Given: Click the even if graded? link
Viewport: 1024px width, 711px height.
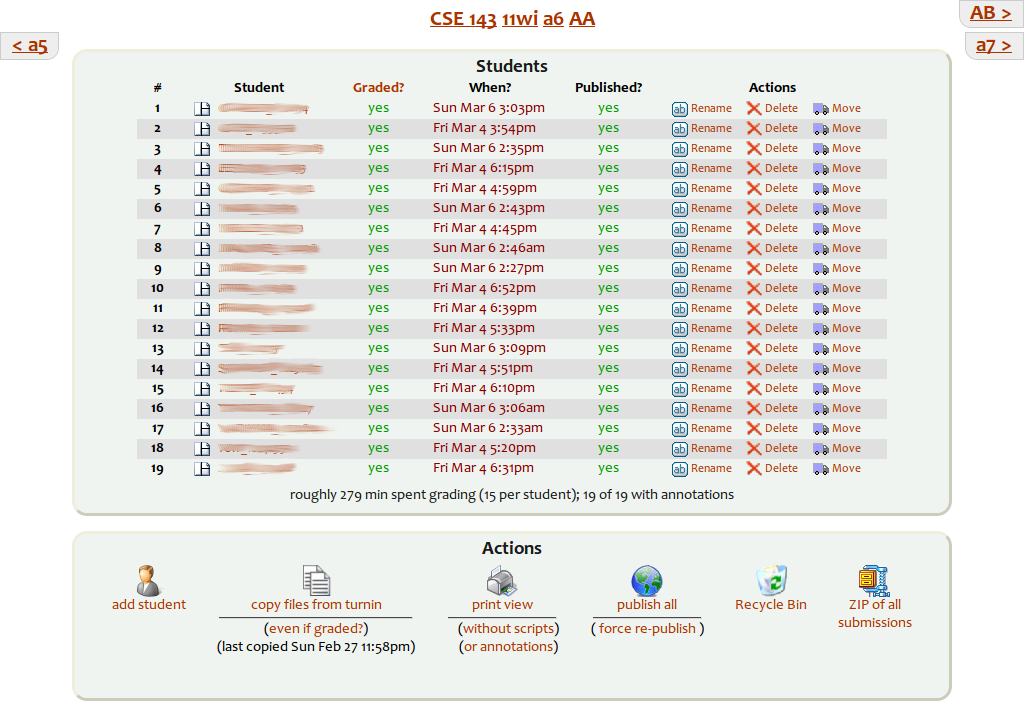Looking at the screenshot, I should tap(316, 629).
